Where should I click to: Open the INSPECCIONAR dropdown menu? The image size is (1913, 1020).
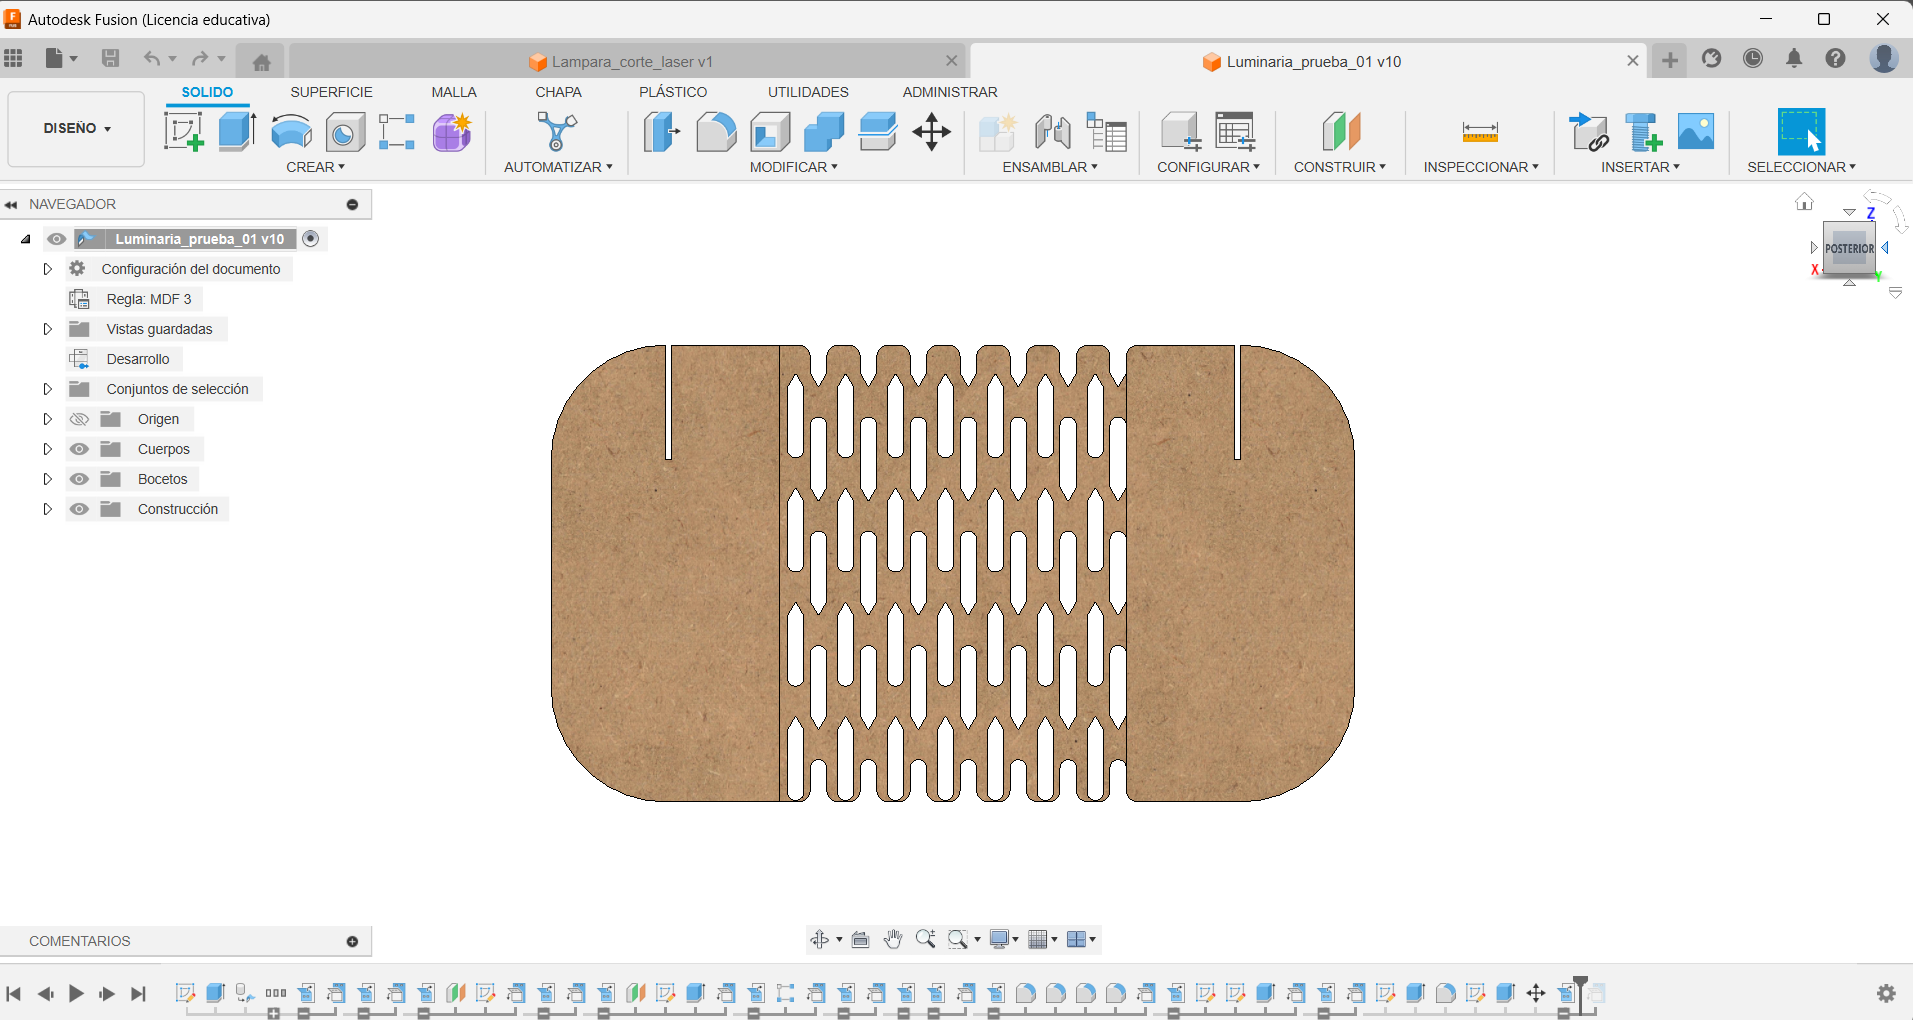(x=1481, y=167)
